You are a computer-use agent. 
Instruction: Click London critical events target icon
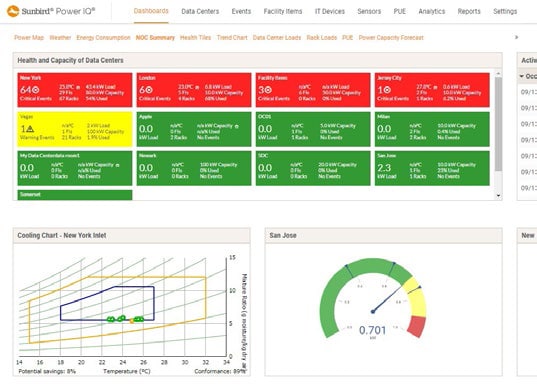click(149, 90)
